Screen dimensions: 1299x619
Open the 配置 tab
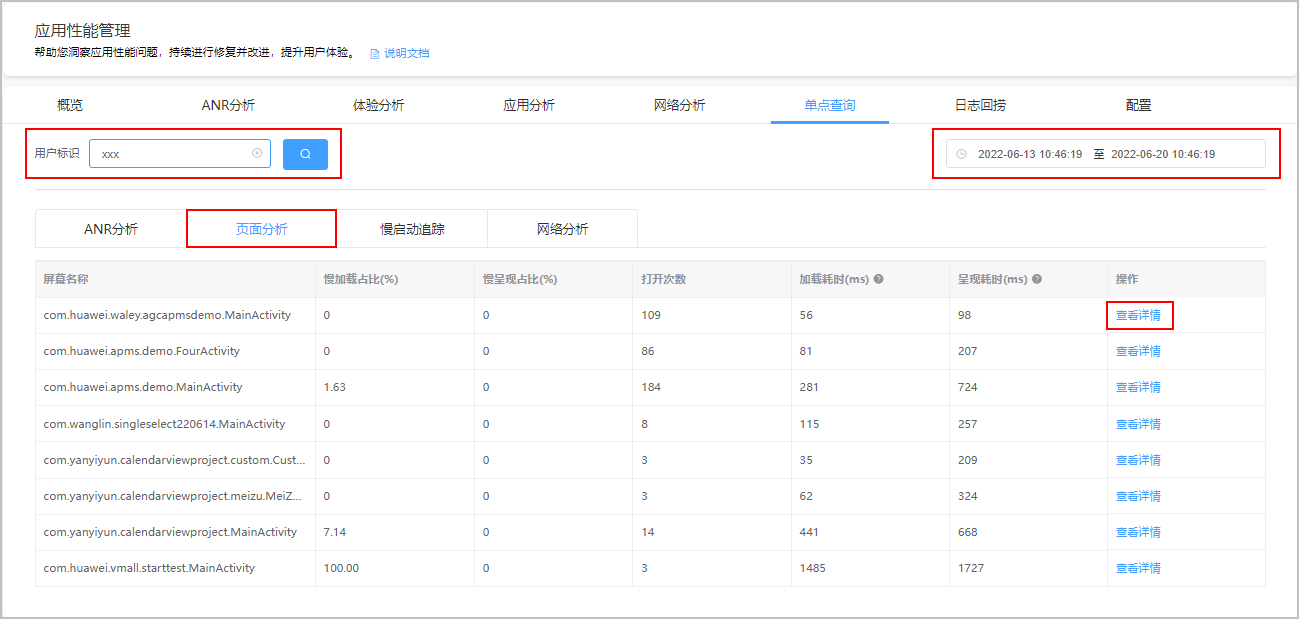(1138, 105)
